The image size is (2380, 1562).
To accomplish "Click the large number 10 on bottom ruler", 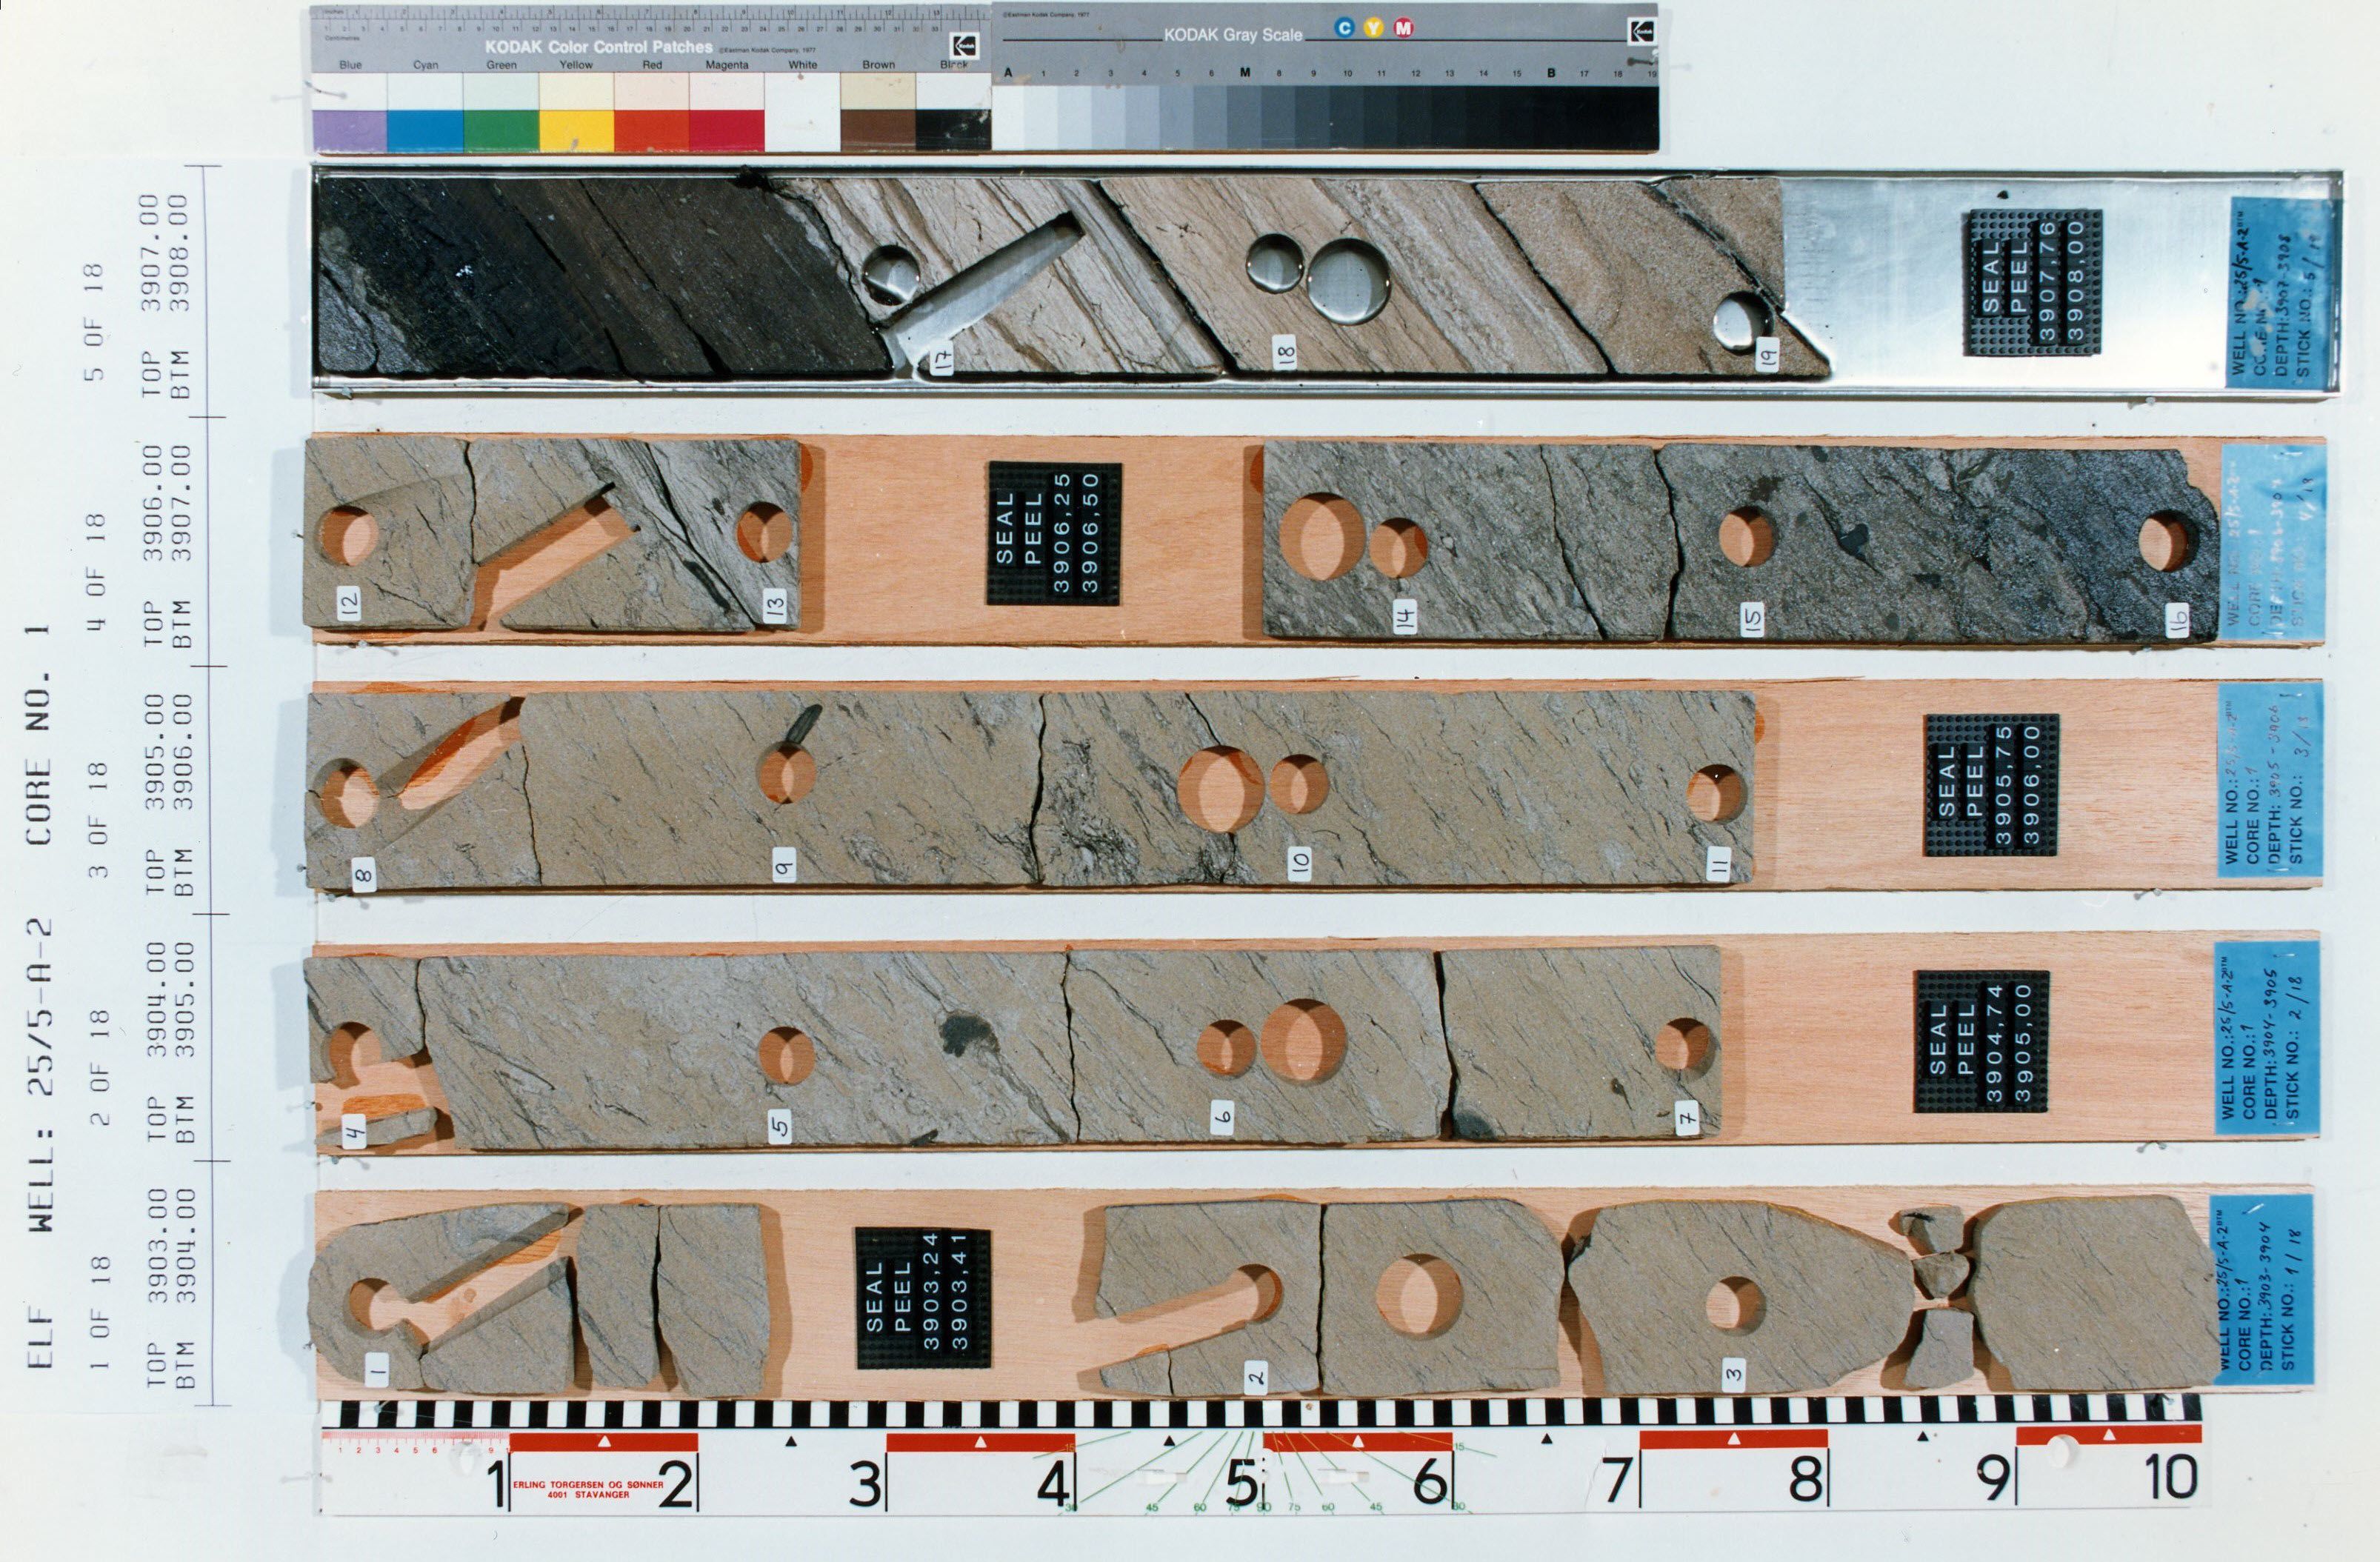I will 2172,1476.
